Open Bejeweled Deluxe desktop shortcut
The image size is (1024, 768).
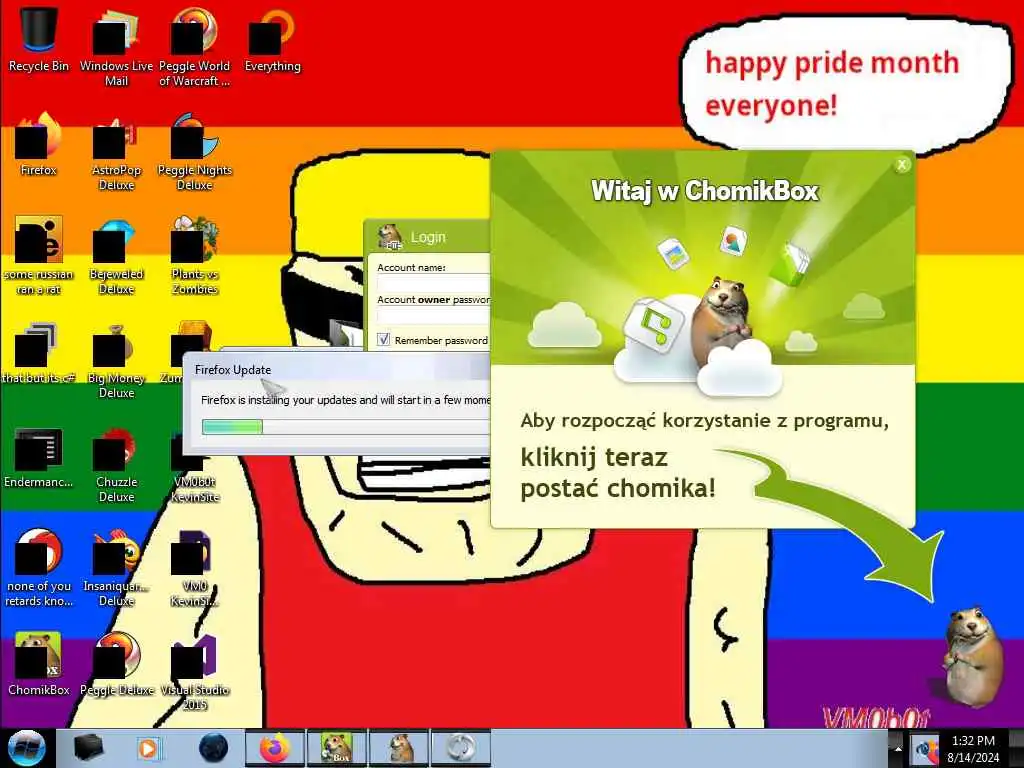click(116, 255)
